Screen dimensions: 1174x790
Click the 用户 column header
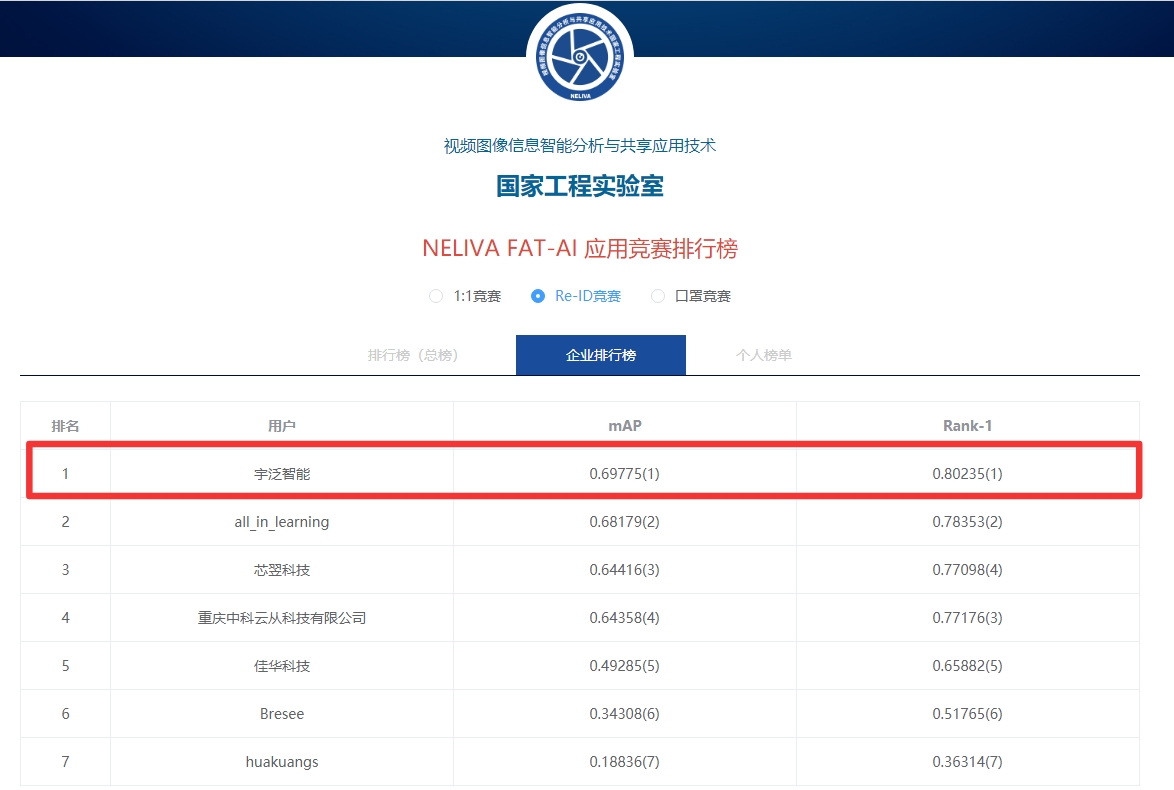tap(282, 426)
